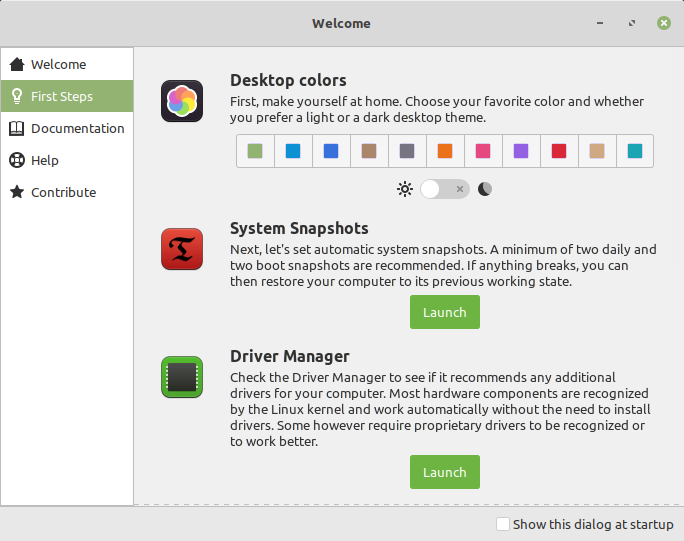
Task: Select the teal desktop color swatch
Action: pos(635,151)
